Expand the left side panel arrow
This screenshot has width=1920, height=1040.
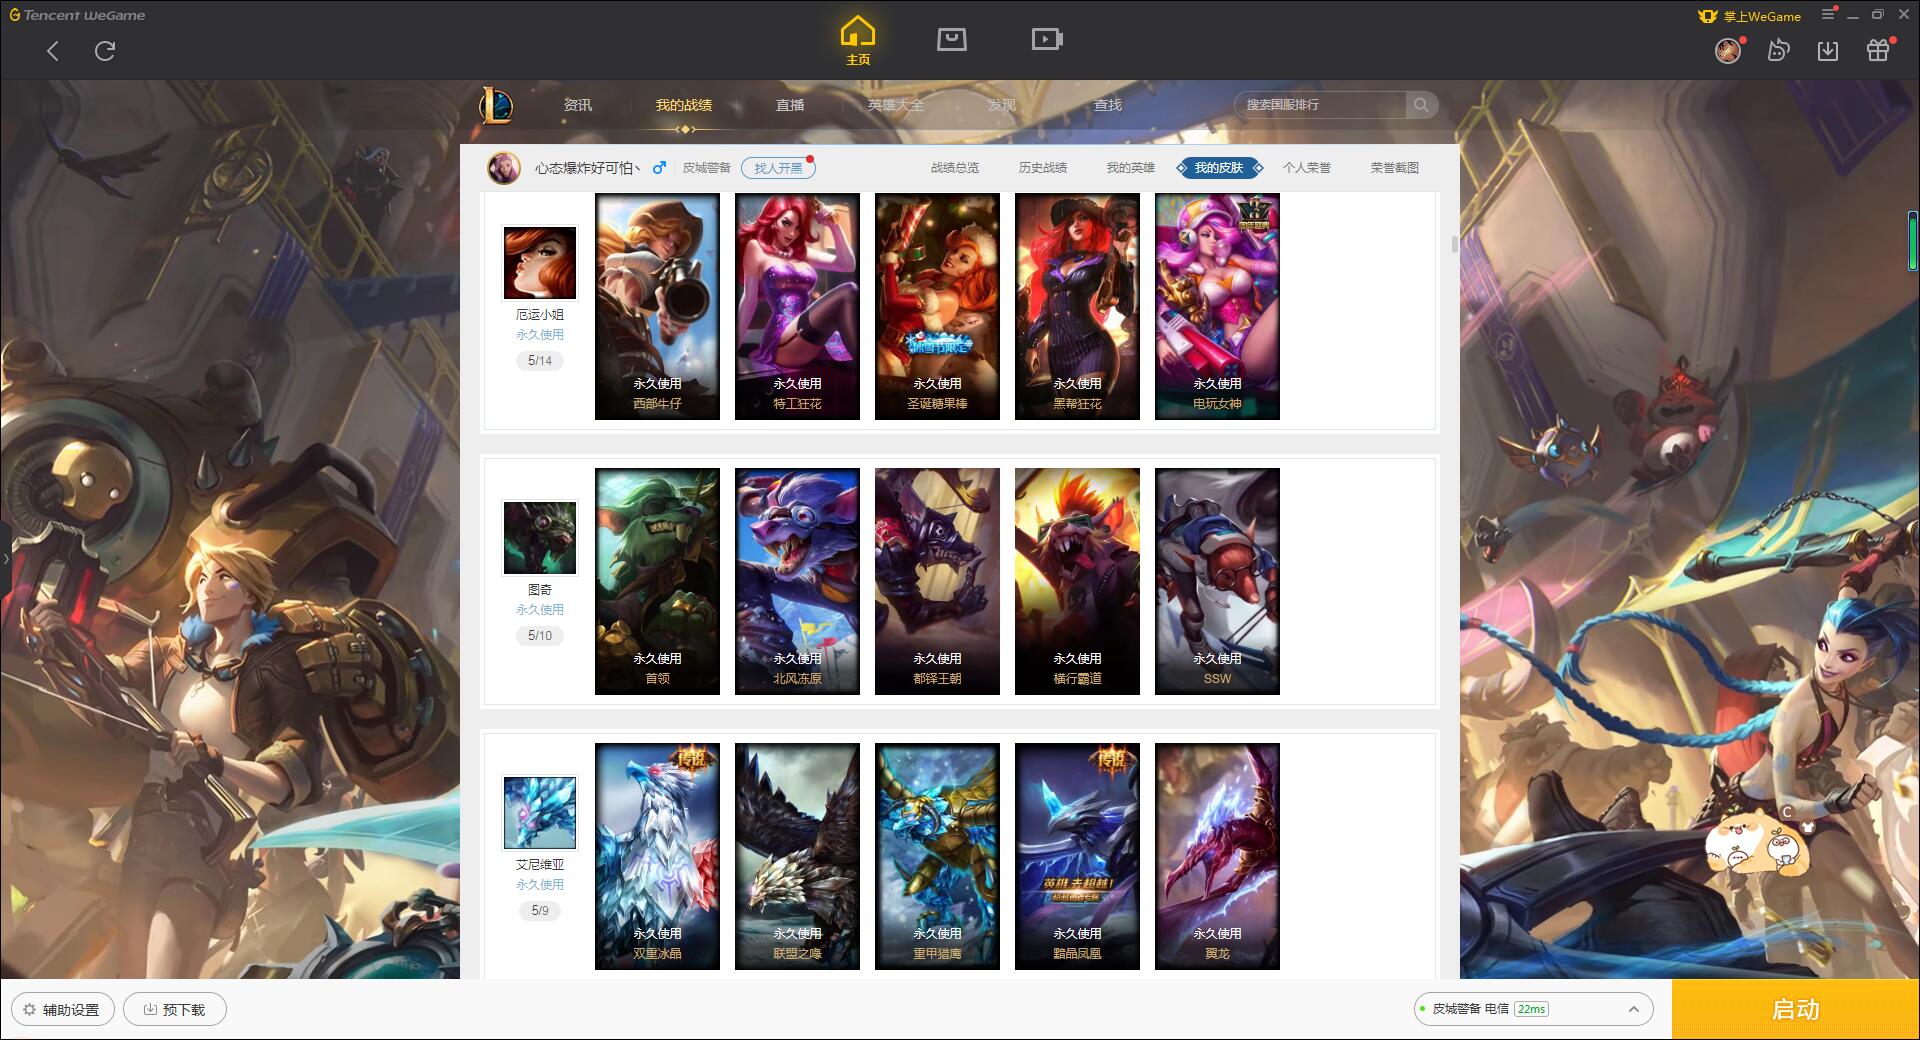click(x=5, y=558)
